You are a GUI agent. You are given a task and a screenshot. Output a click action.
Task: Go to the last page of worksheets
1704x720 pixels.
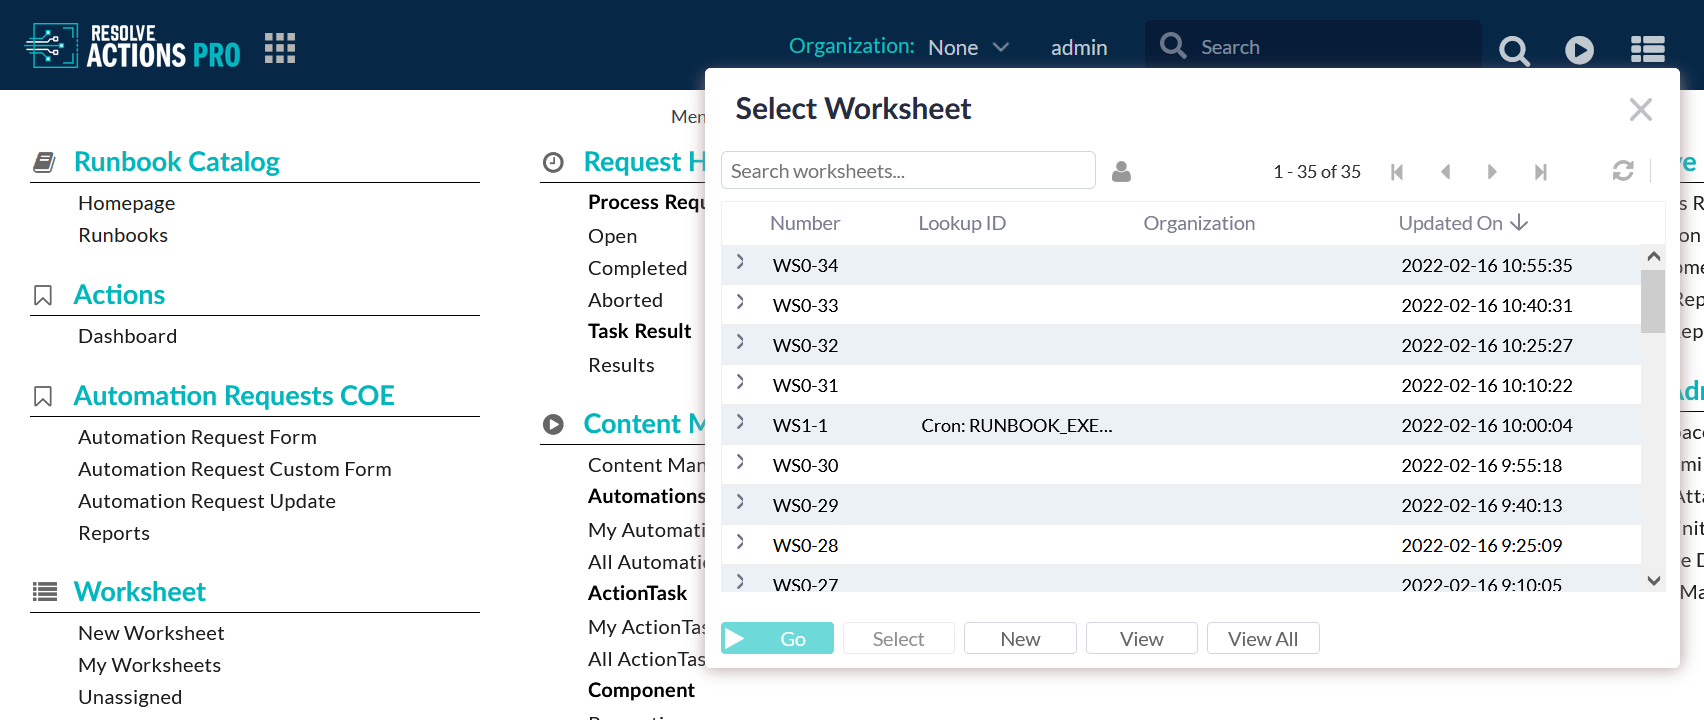coord(1540,172)
